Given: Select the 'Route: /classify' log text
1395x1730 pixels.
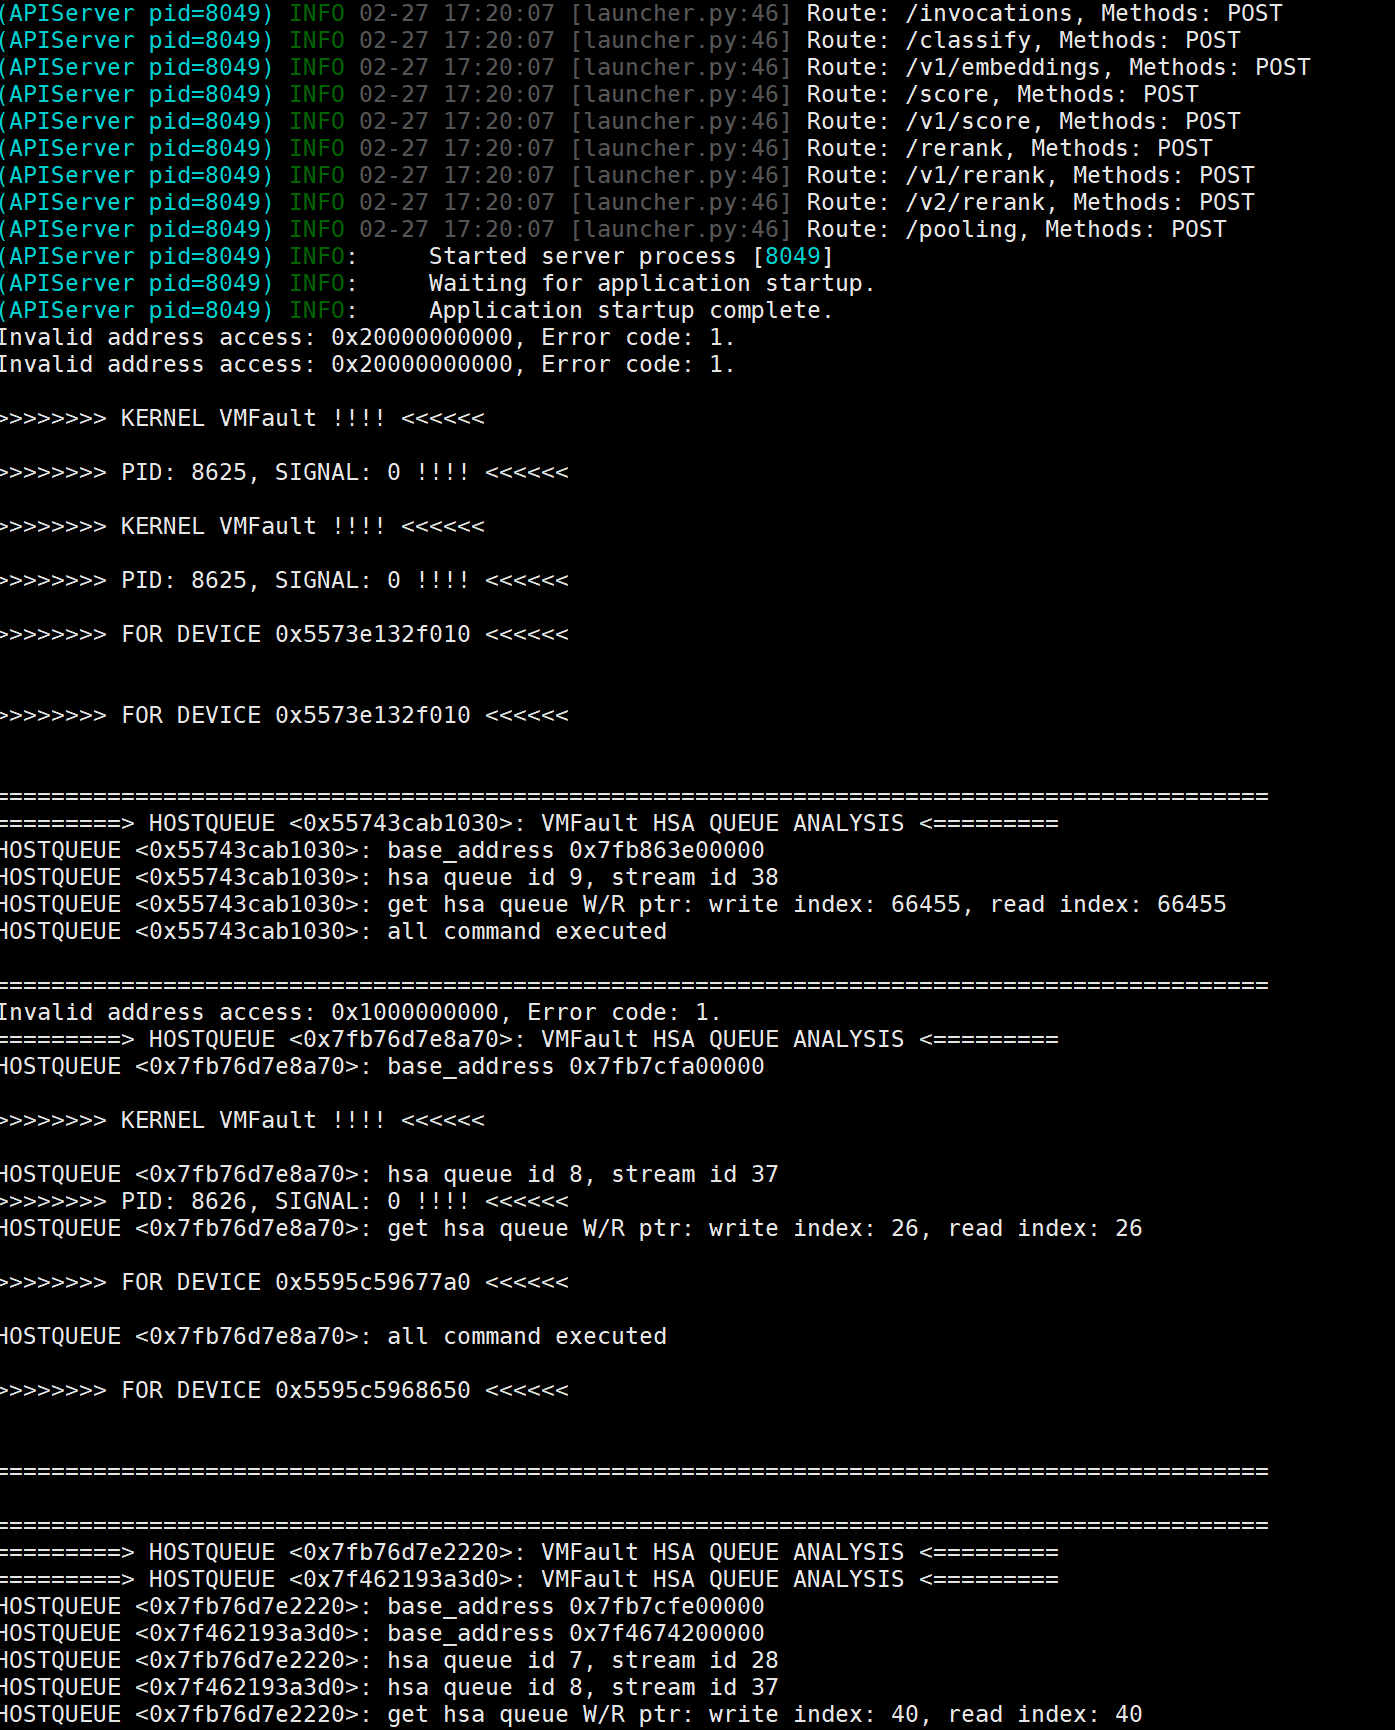Looking at the screenshot, I should pos(919,40).
